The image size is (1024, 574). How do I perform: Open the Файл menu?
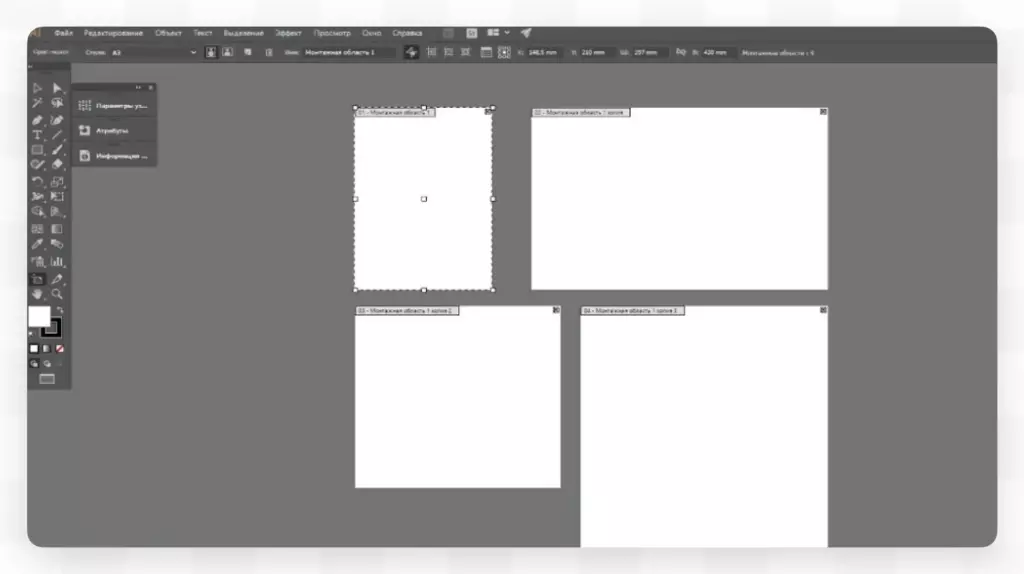click(x=63, y=33)
